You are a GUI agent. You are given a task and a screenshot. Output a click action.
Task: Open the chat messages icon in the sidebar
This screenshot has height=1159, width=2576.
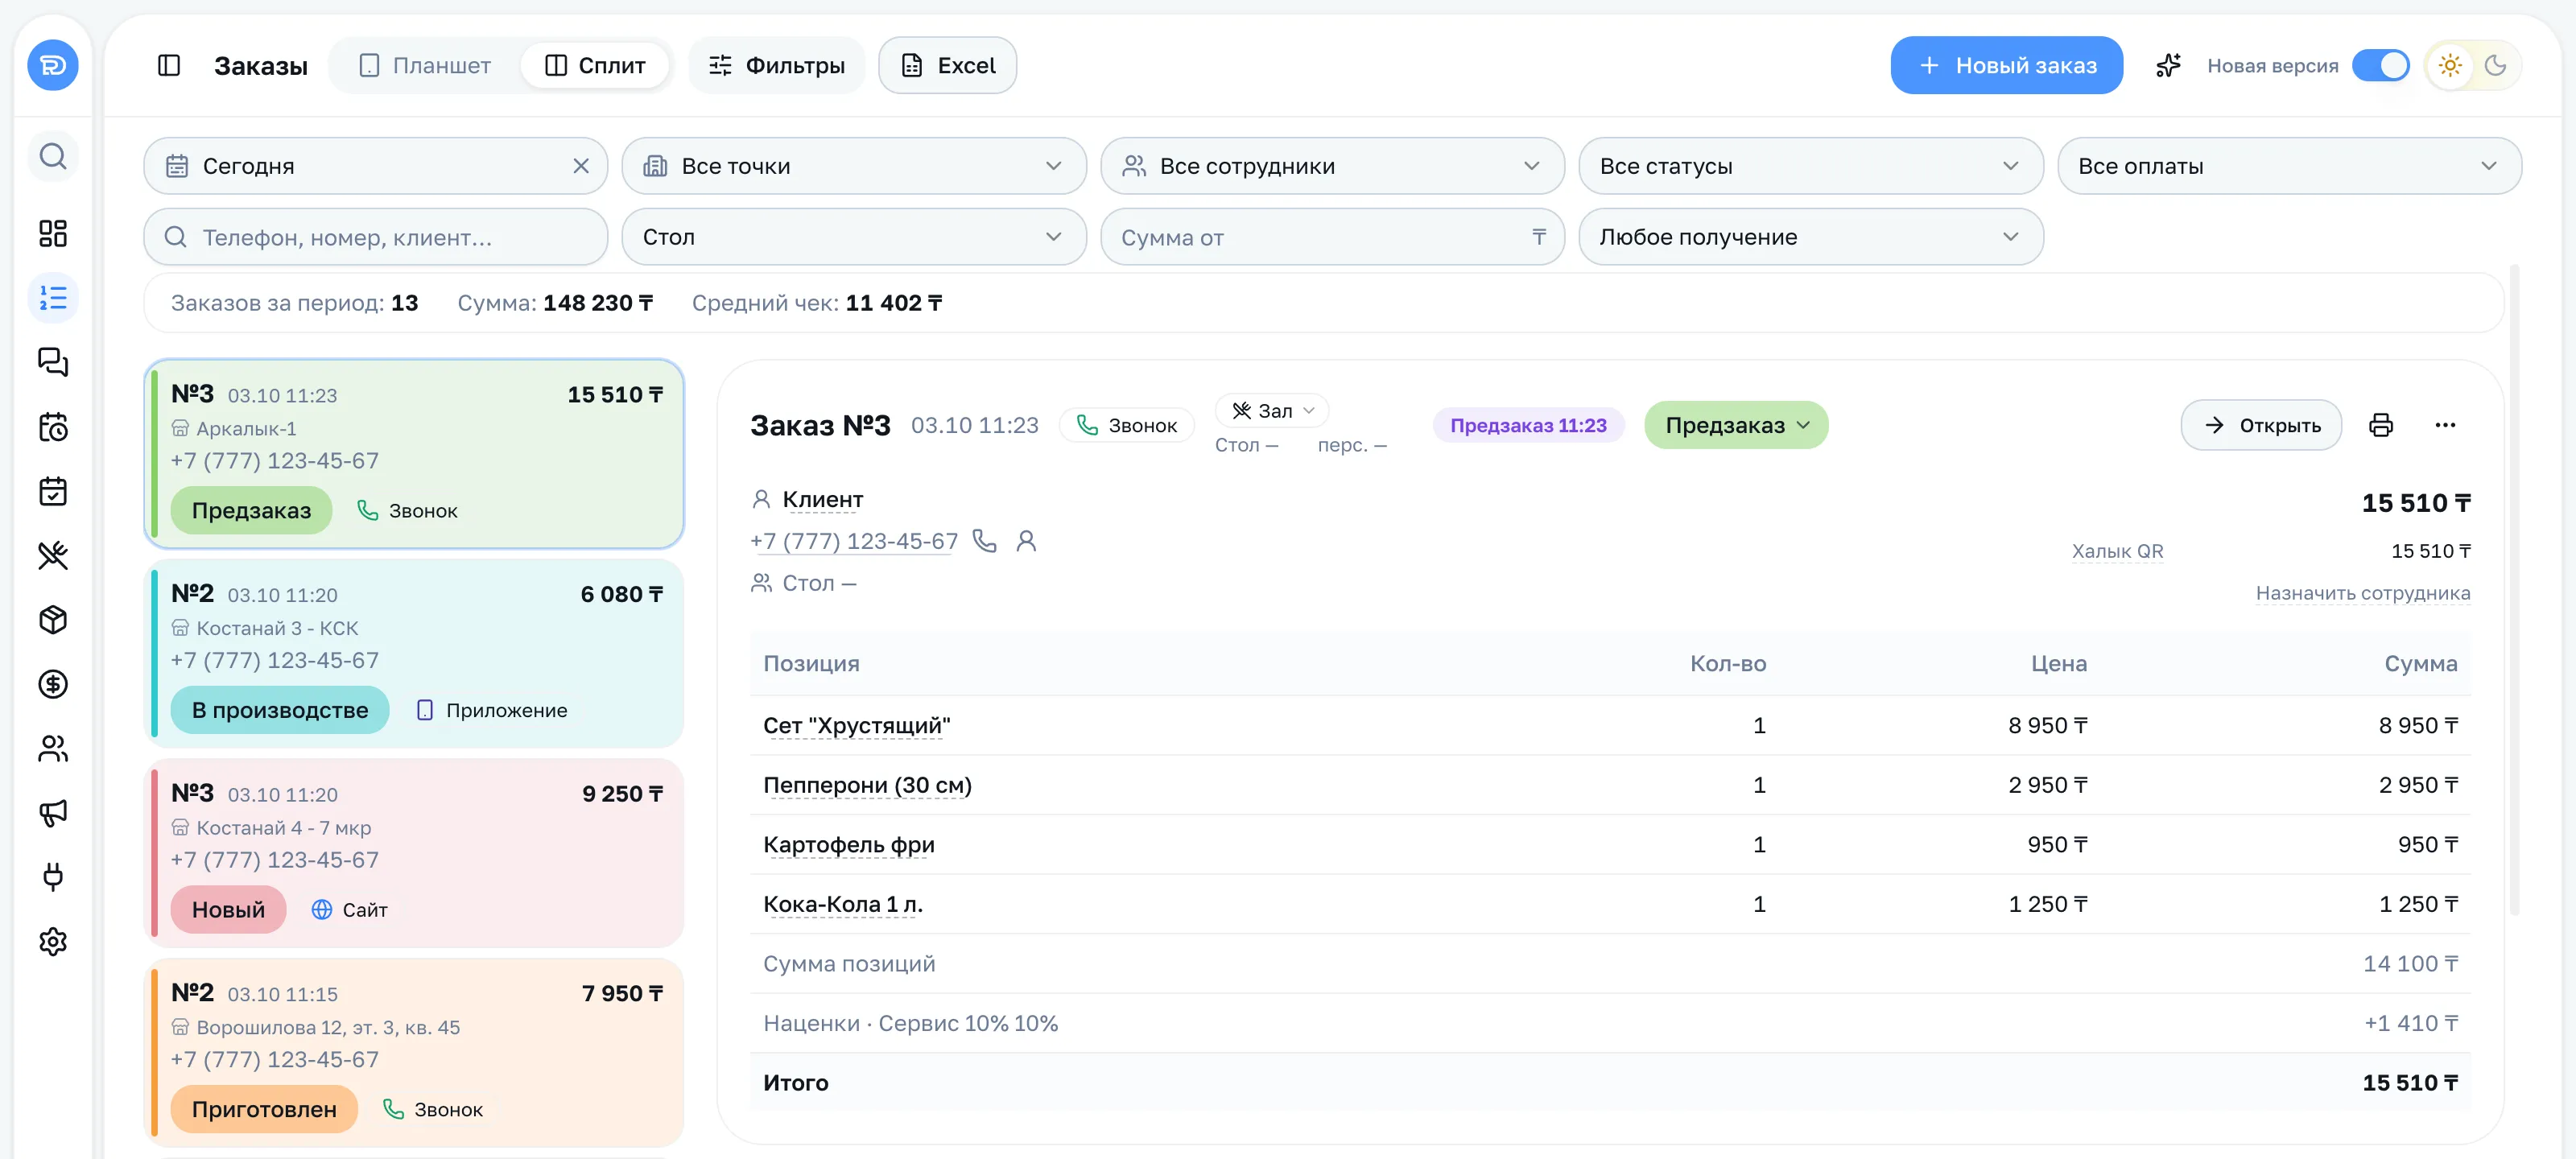point(53,362)
